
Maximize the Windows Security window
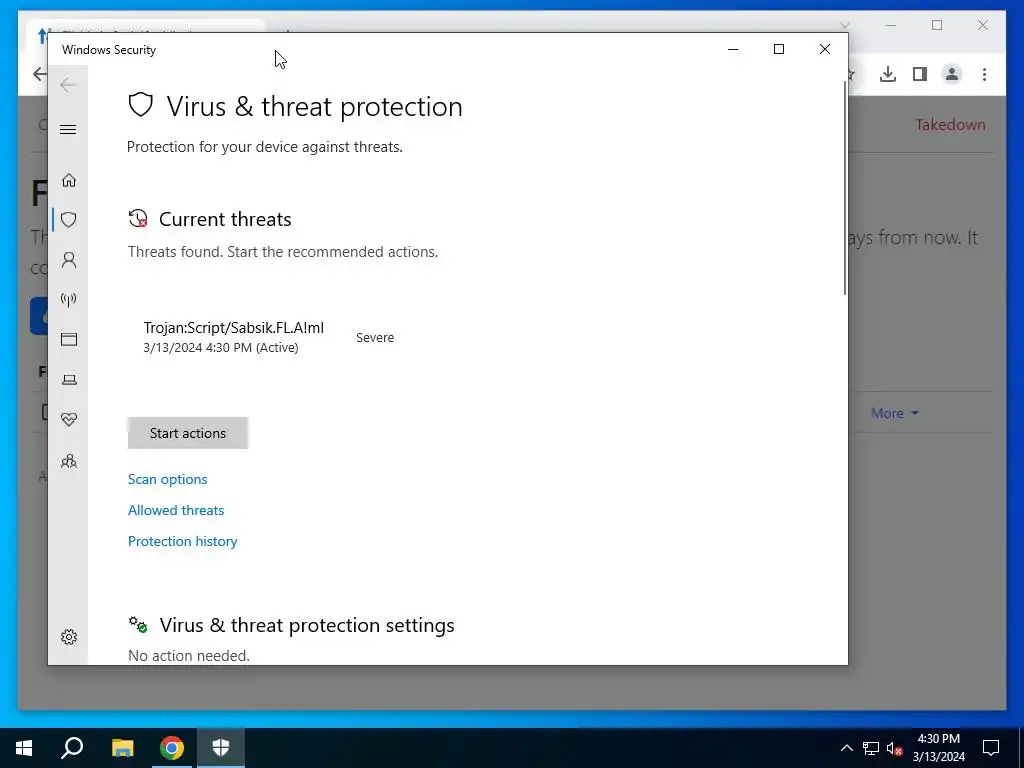778,49
